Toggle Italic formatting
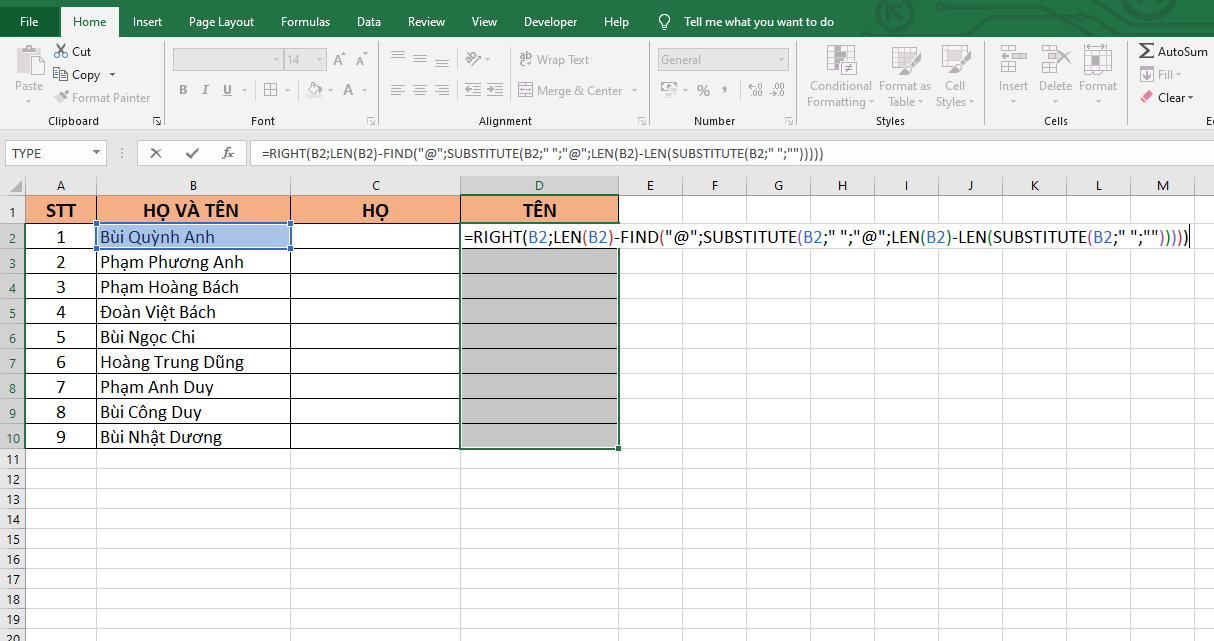The image size is (1214, 641). (206, 90)
